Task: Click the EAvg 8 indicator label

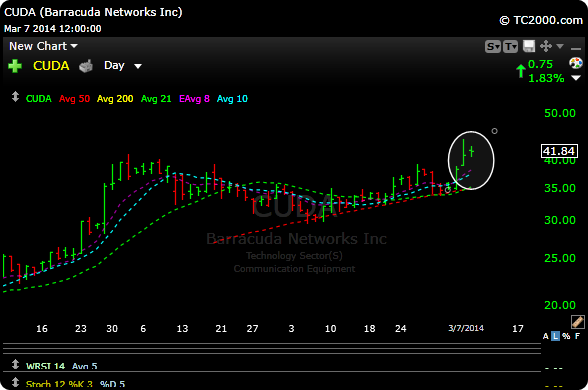Action: (194, 99)
